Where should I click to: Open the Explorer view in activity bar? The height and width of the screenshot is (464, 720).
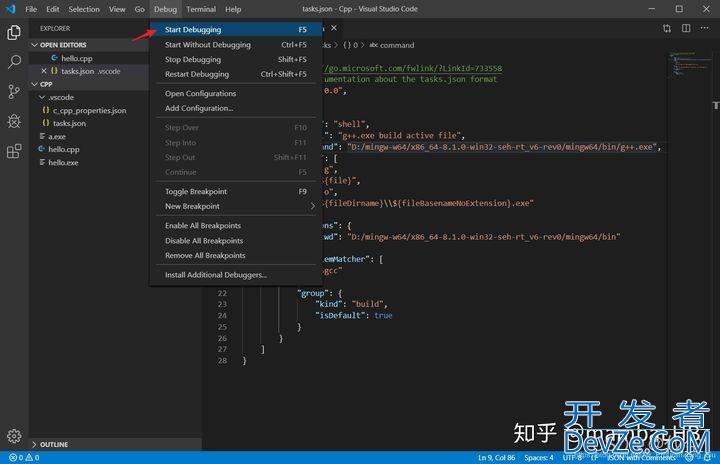(14, 33)
